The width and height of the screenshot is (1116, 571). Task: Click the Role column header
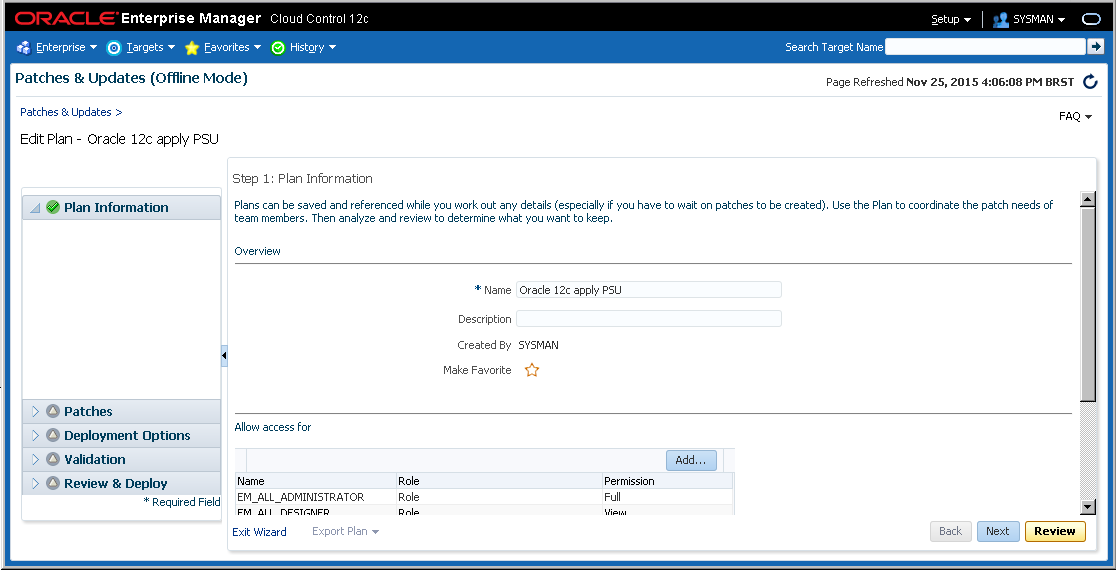point(499,481)
